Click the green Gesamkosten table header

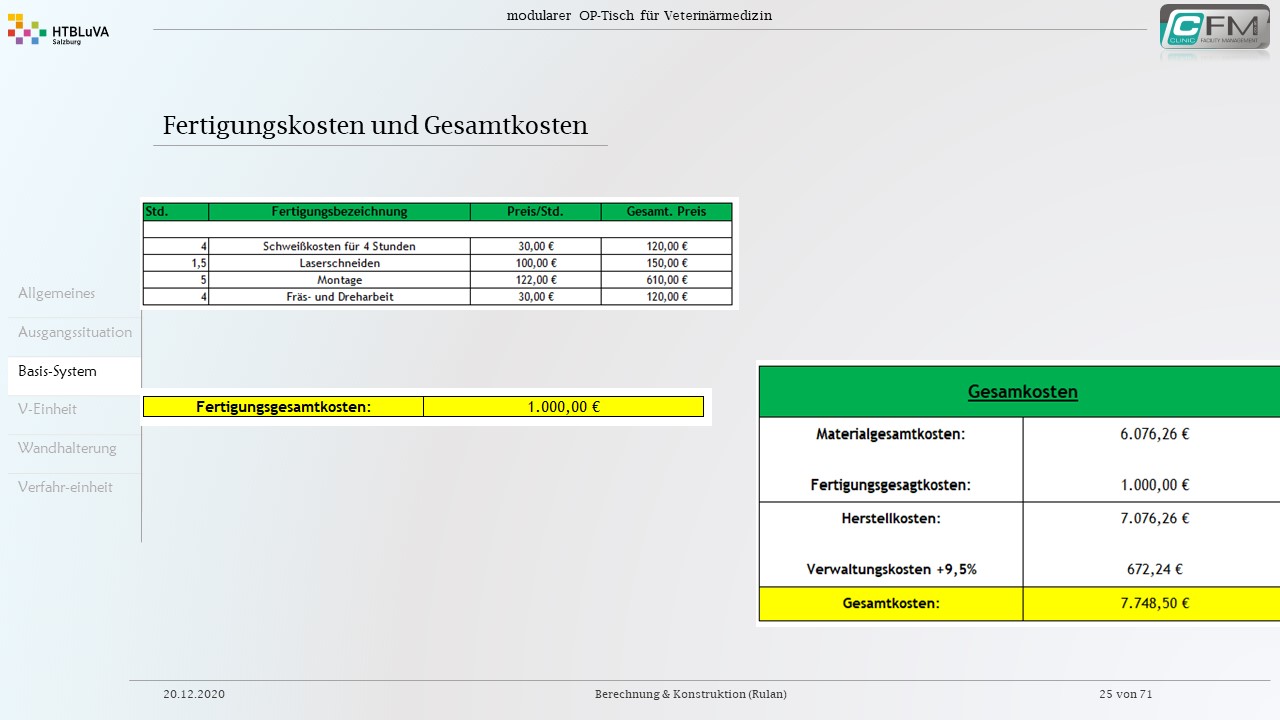[1022, 392]
